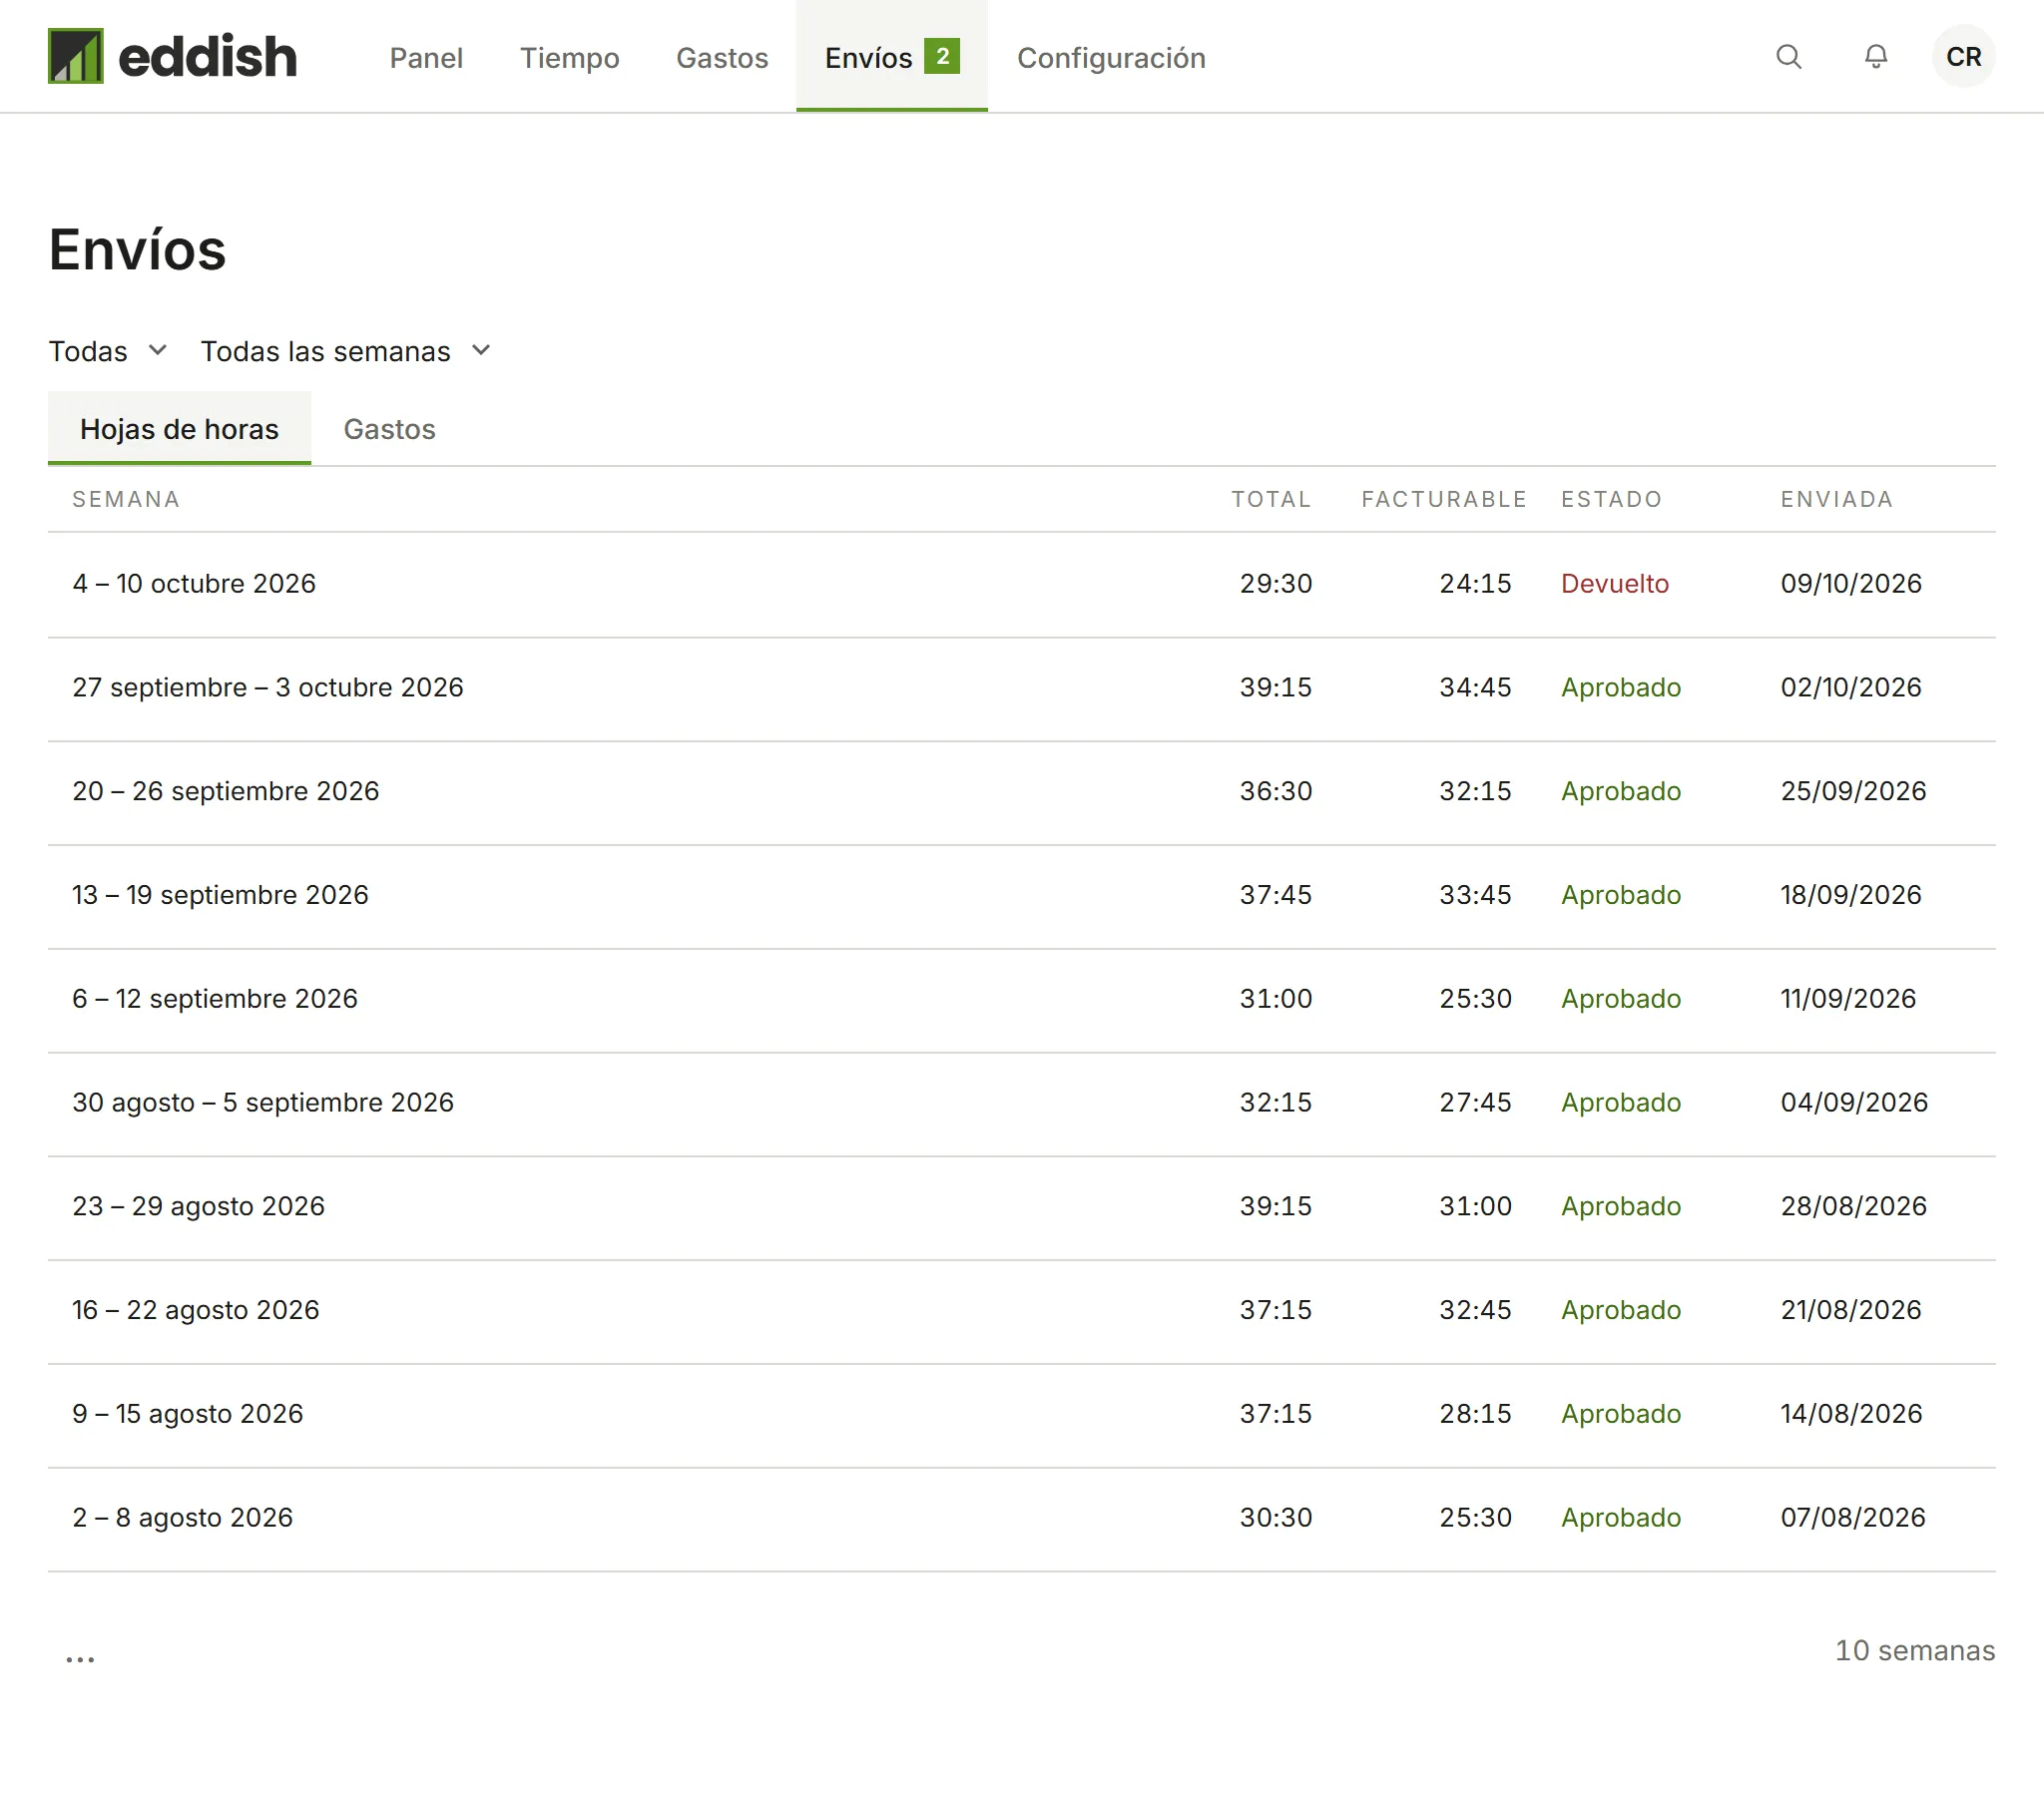The image size is (2044, 1800).
Task: Click Aprobado status for 20 – 26 septiembre
Action: pos(1621,792)
